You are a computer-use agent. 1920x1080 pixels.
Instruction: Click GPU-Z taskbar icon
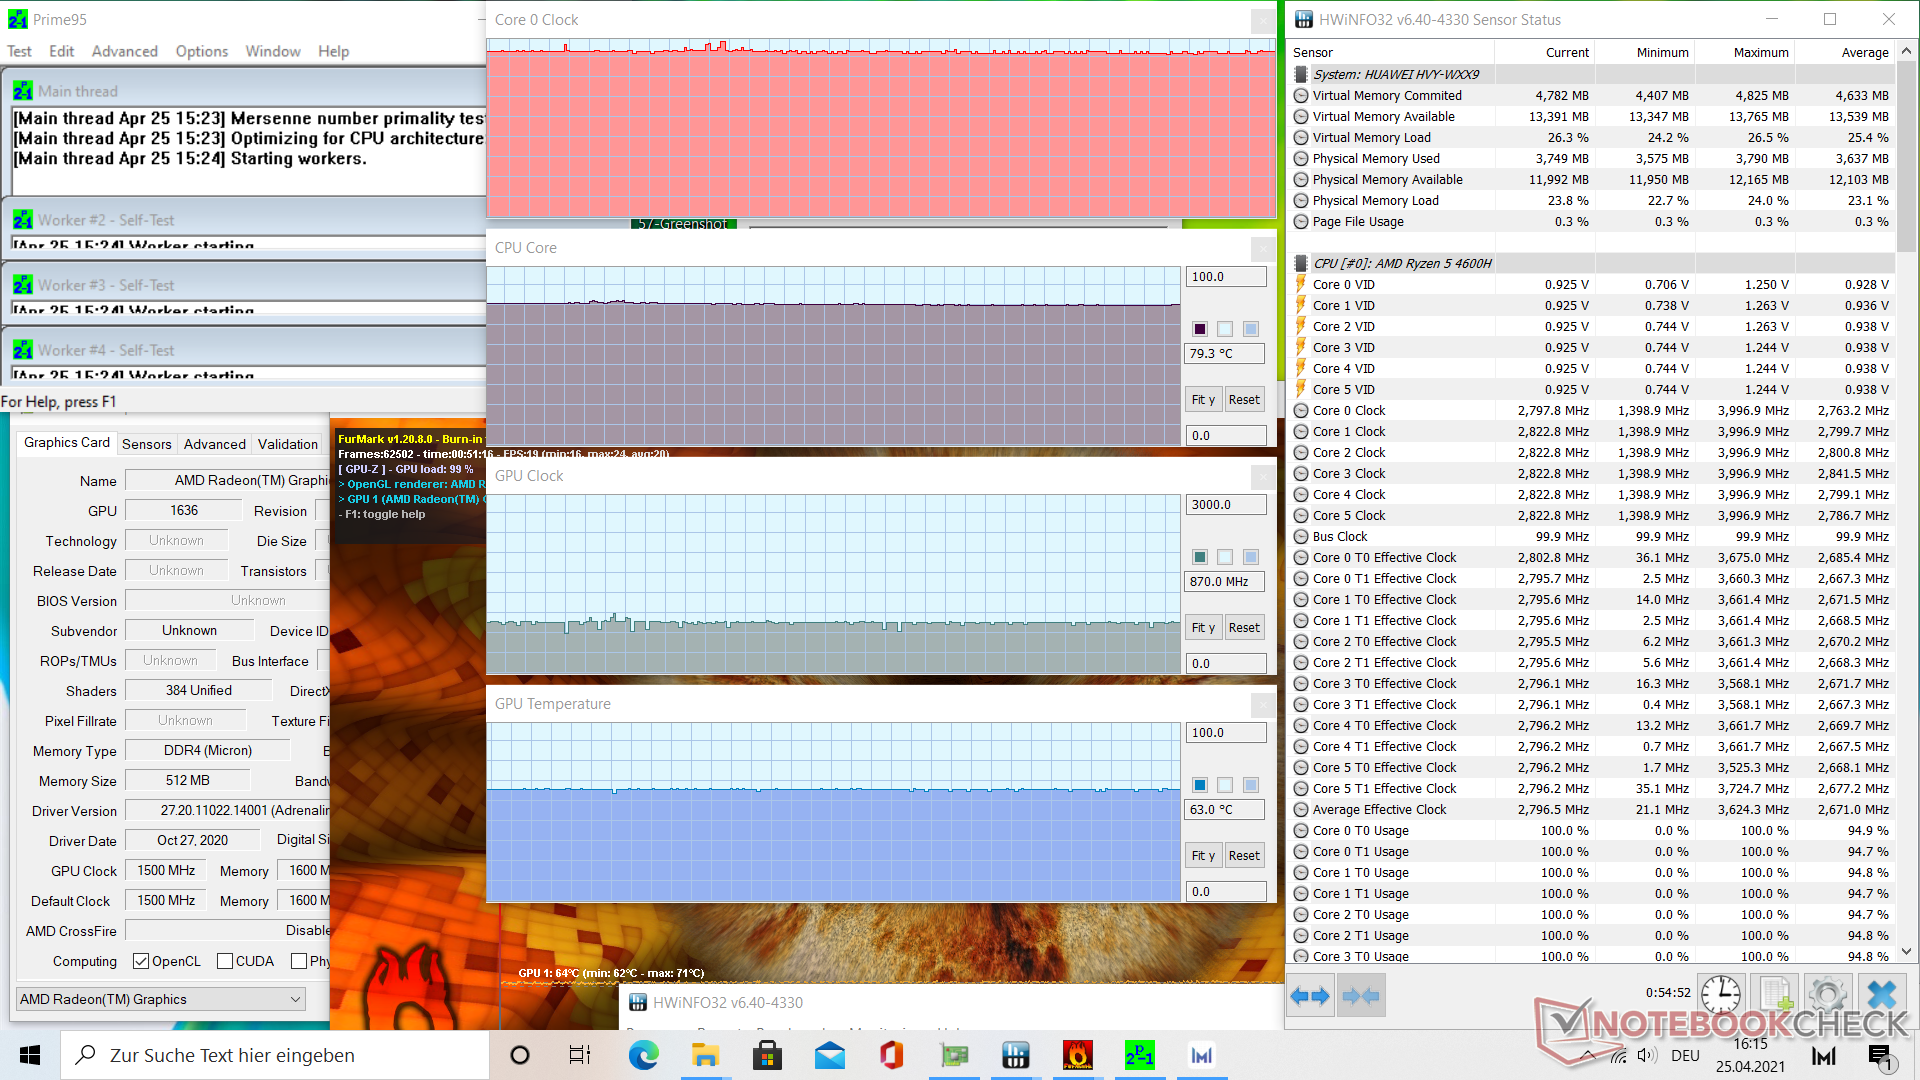point(954,1055)
